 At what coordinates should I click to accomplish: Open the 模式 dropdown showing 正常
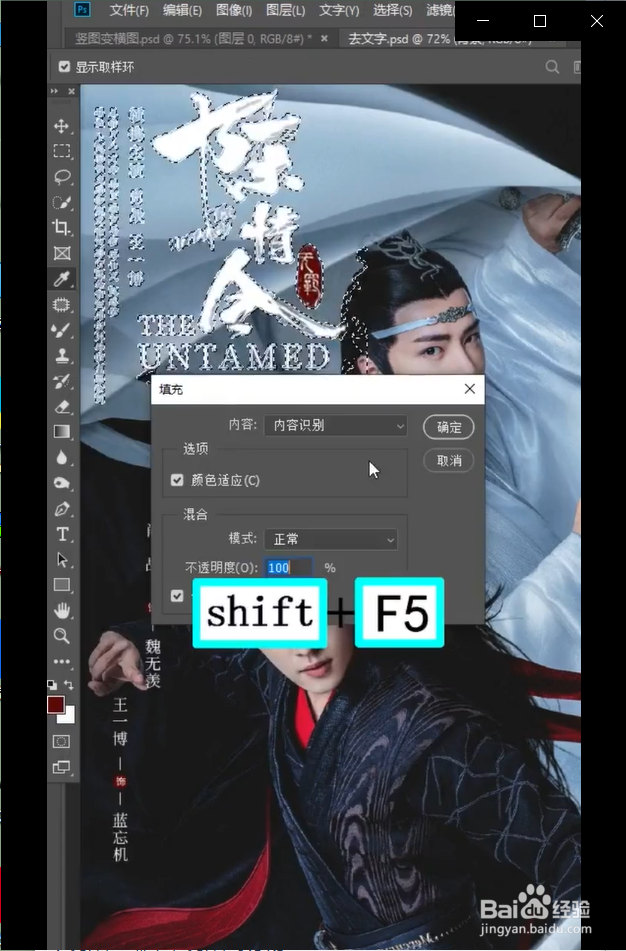331,539
